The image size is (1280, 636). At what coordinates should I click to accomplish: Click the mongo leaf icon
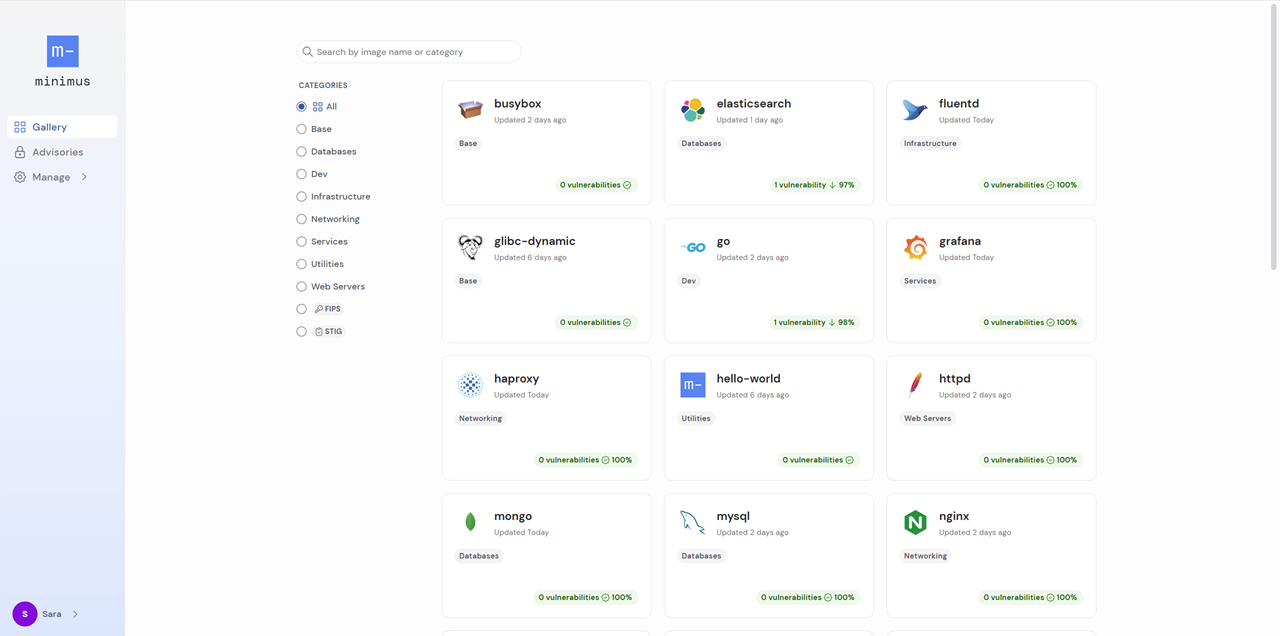click(470, 522)
